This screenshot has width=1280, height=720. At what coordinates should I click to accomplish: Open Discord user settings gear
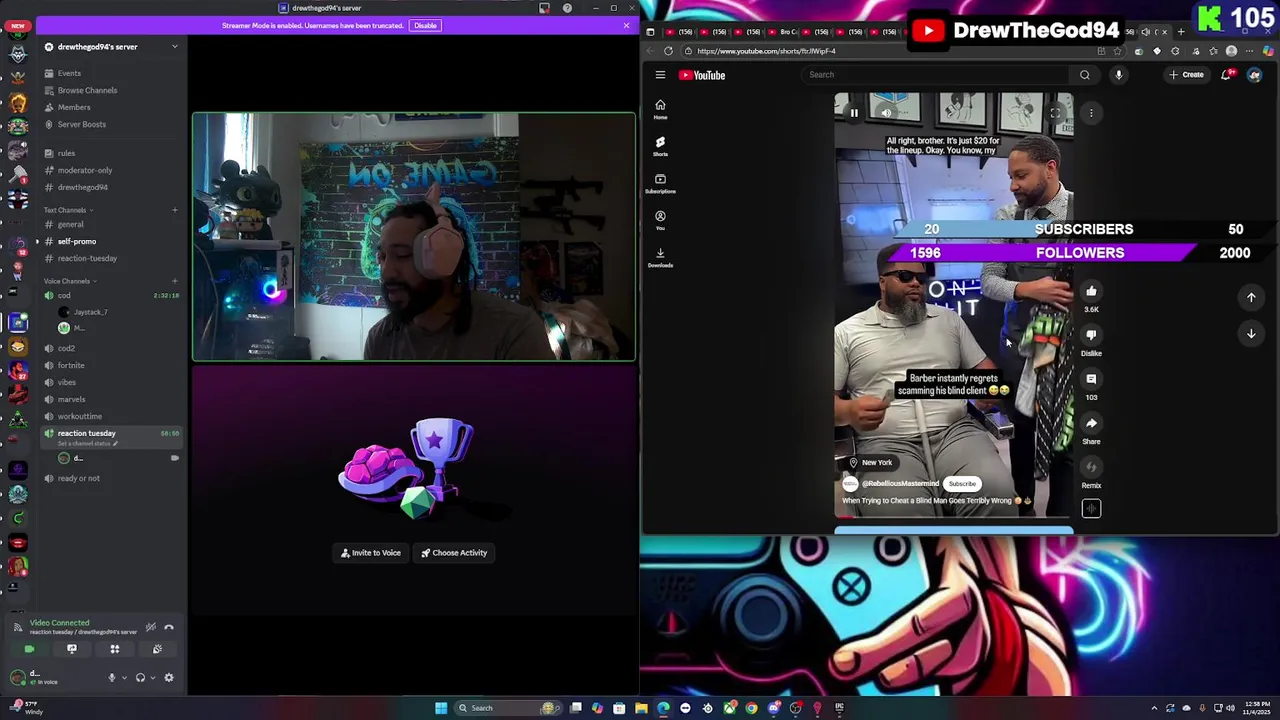pos(169,678)
